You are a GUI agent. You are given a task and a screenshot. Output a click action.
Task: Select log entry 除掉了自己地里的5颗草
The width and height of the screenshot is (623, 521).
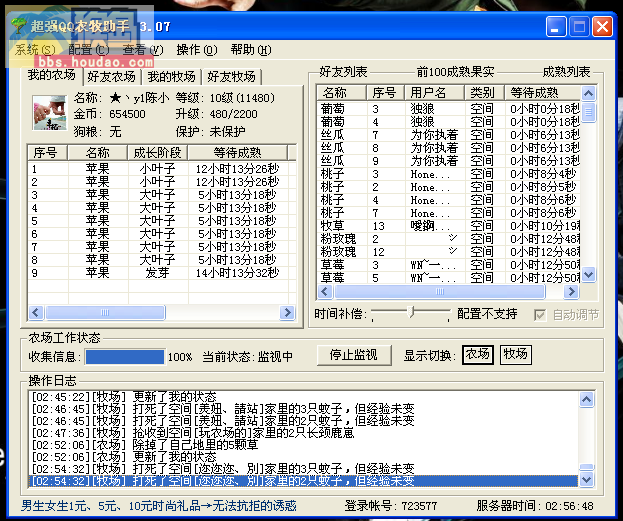point(304,444)
